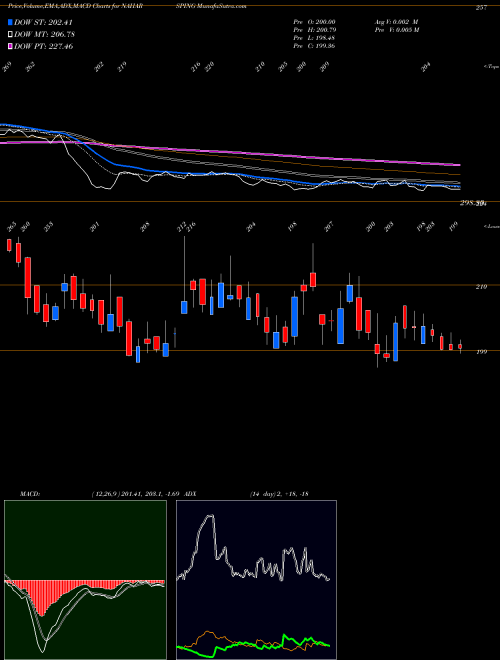This screenshot has height=660, width=500.
Task: Click the first red candlestick labeled 263
Action: [9, 245]
